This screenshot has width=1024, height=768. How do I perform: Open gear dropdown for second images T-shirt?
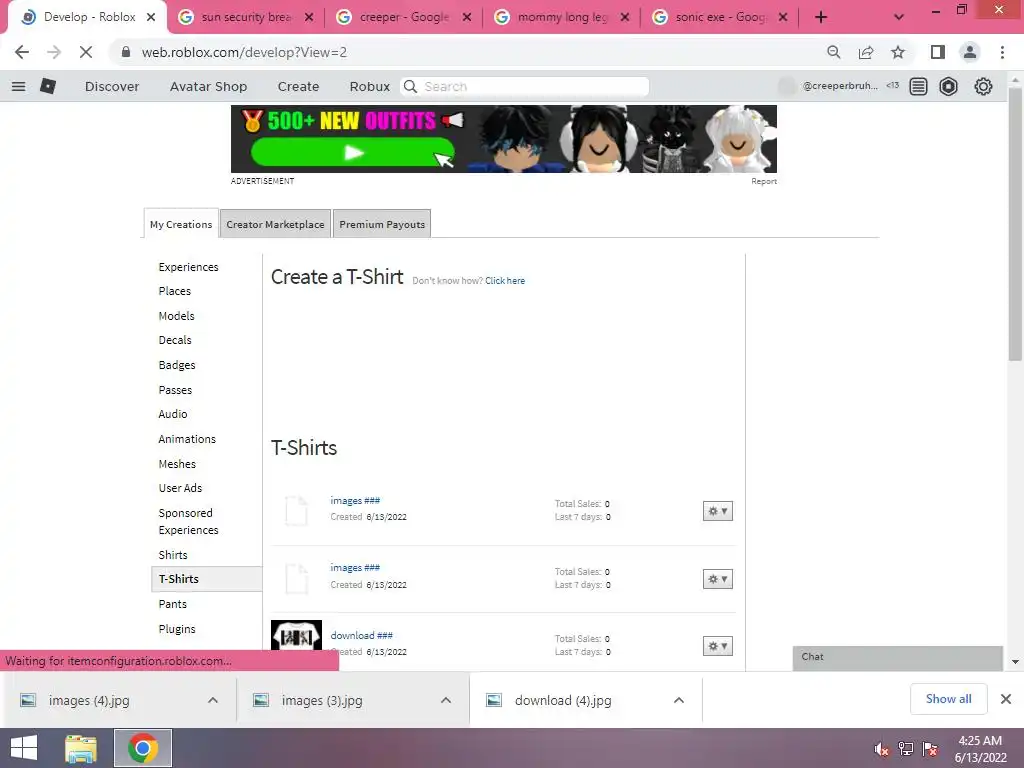(x=718, y=579)
